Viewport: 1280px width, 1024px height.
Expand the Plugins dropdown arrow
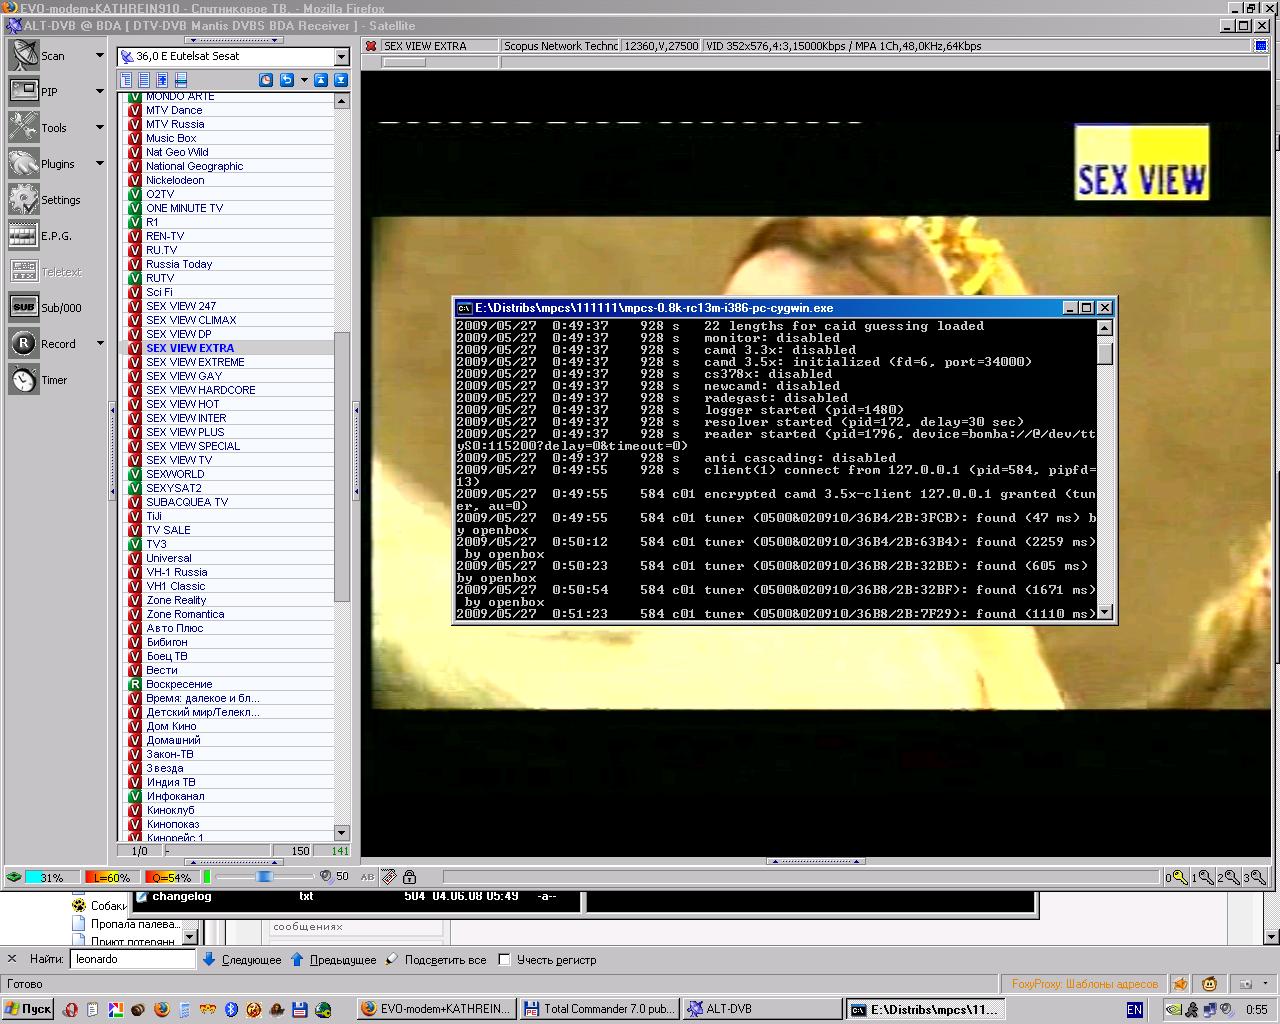click(99, 163)
